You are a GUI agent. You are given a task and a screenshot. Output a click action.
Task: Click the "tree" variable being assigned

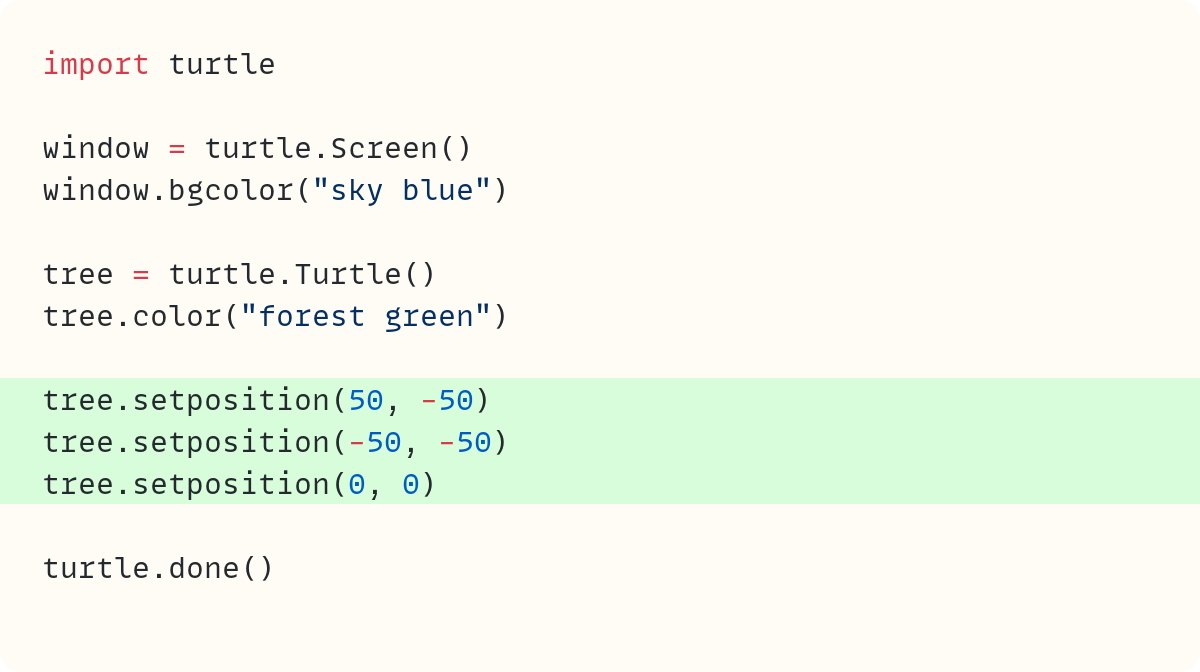[78, 275]
